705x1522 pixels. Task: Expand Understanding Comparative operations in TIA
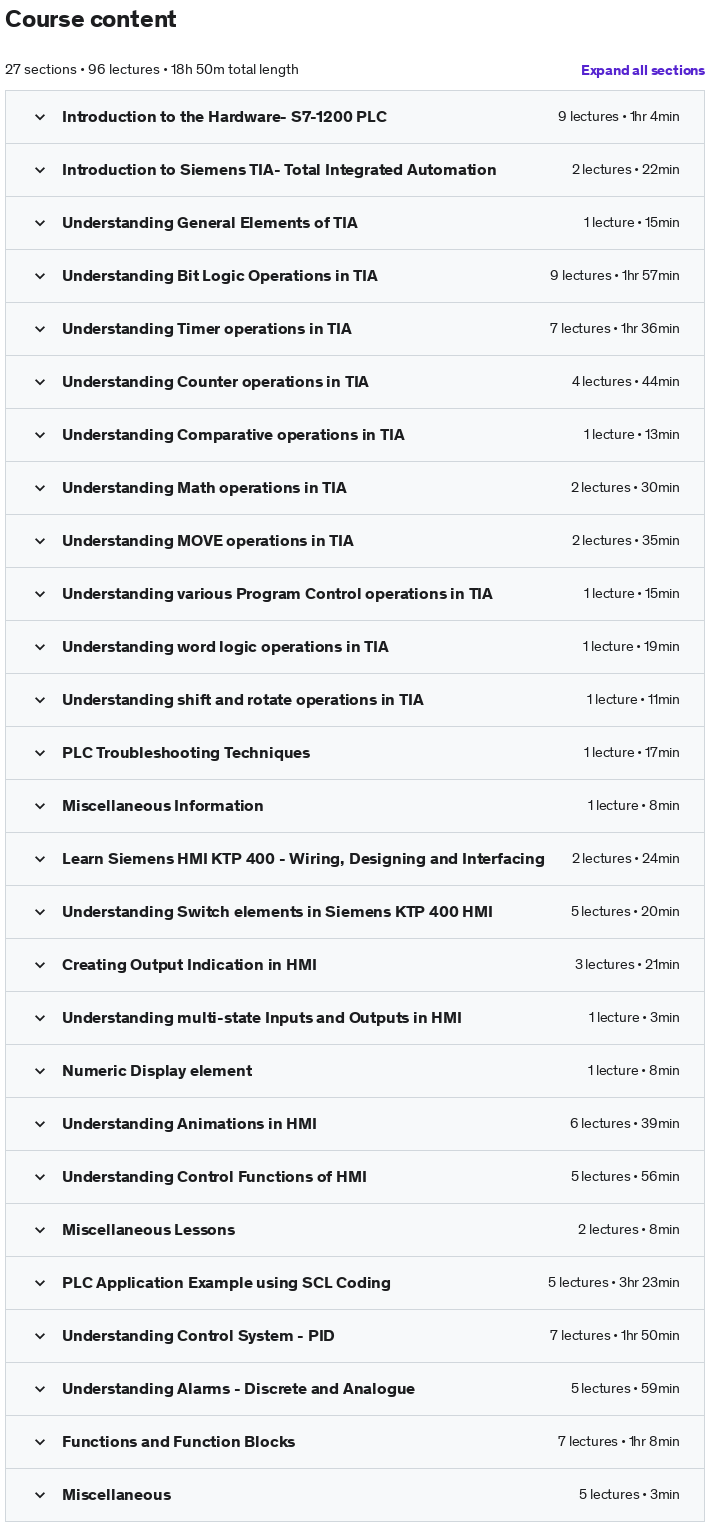tap(233, 435)
